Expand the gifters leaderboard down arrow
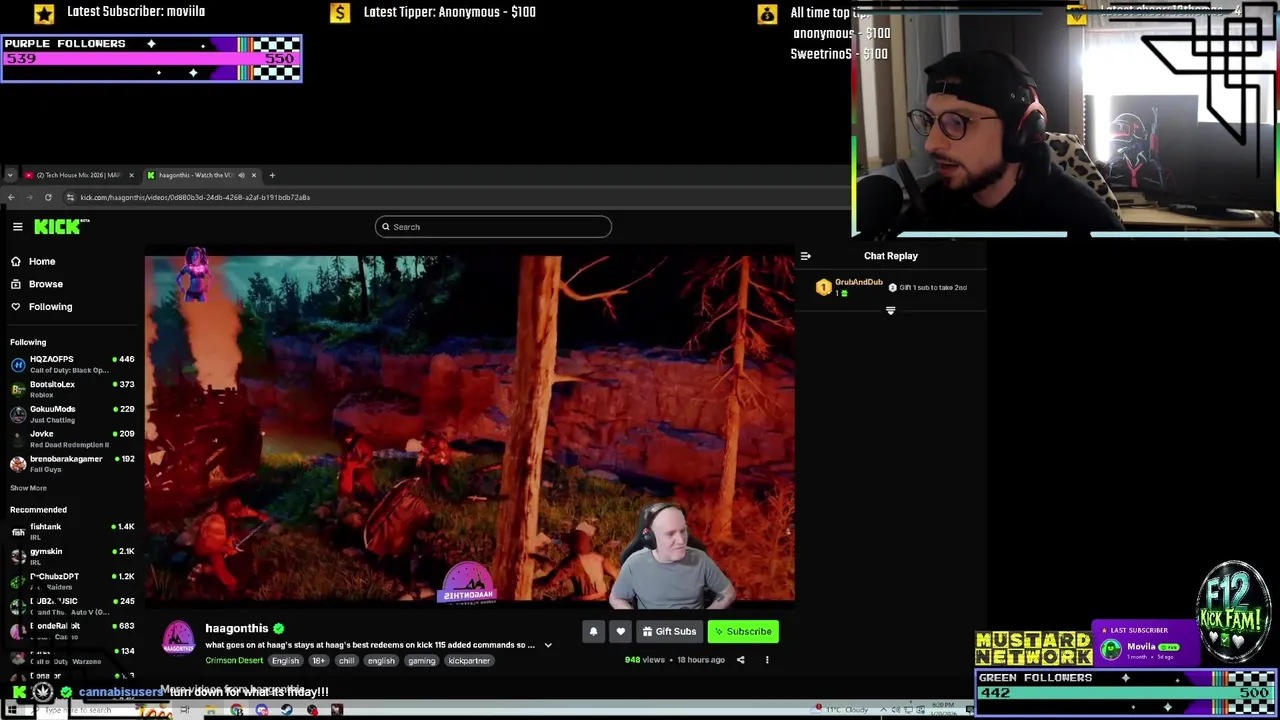The image size is (1280, 720). coord(890,311)
